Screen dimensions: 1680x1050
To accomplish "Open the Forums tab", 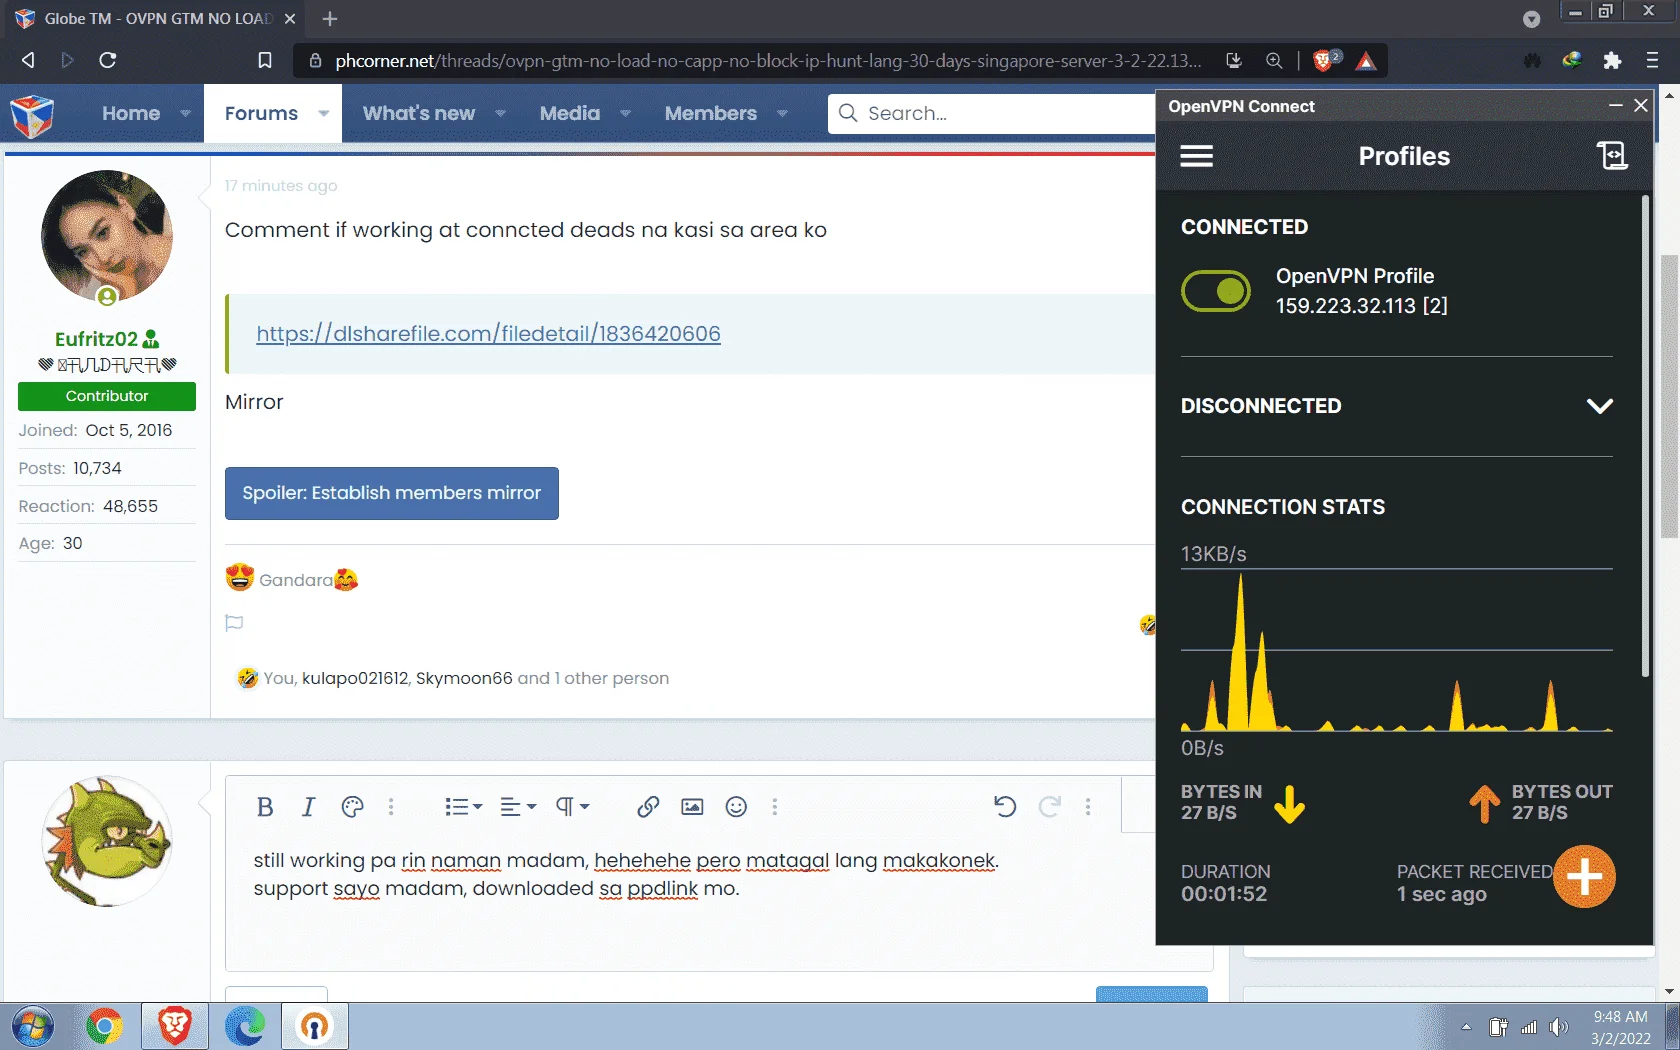I will point(261,113).
